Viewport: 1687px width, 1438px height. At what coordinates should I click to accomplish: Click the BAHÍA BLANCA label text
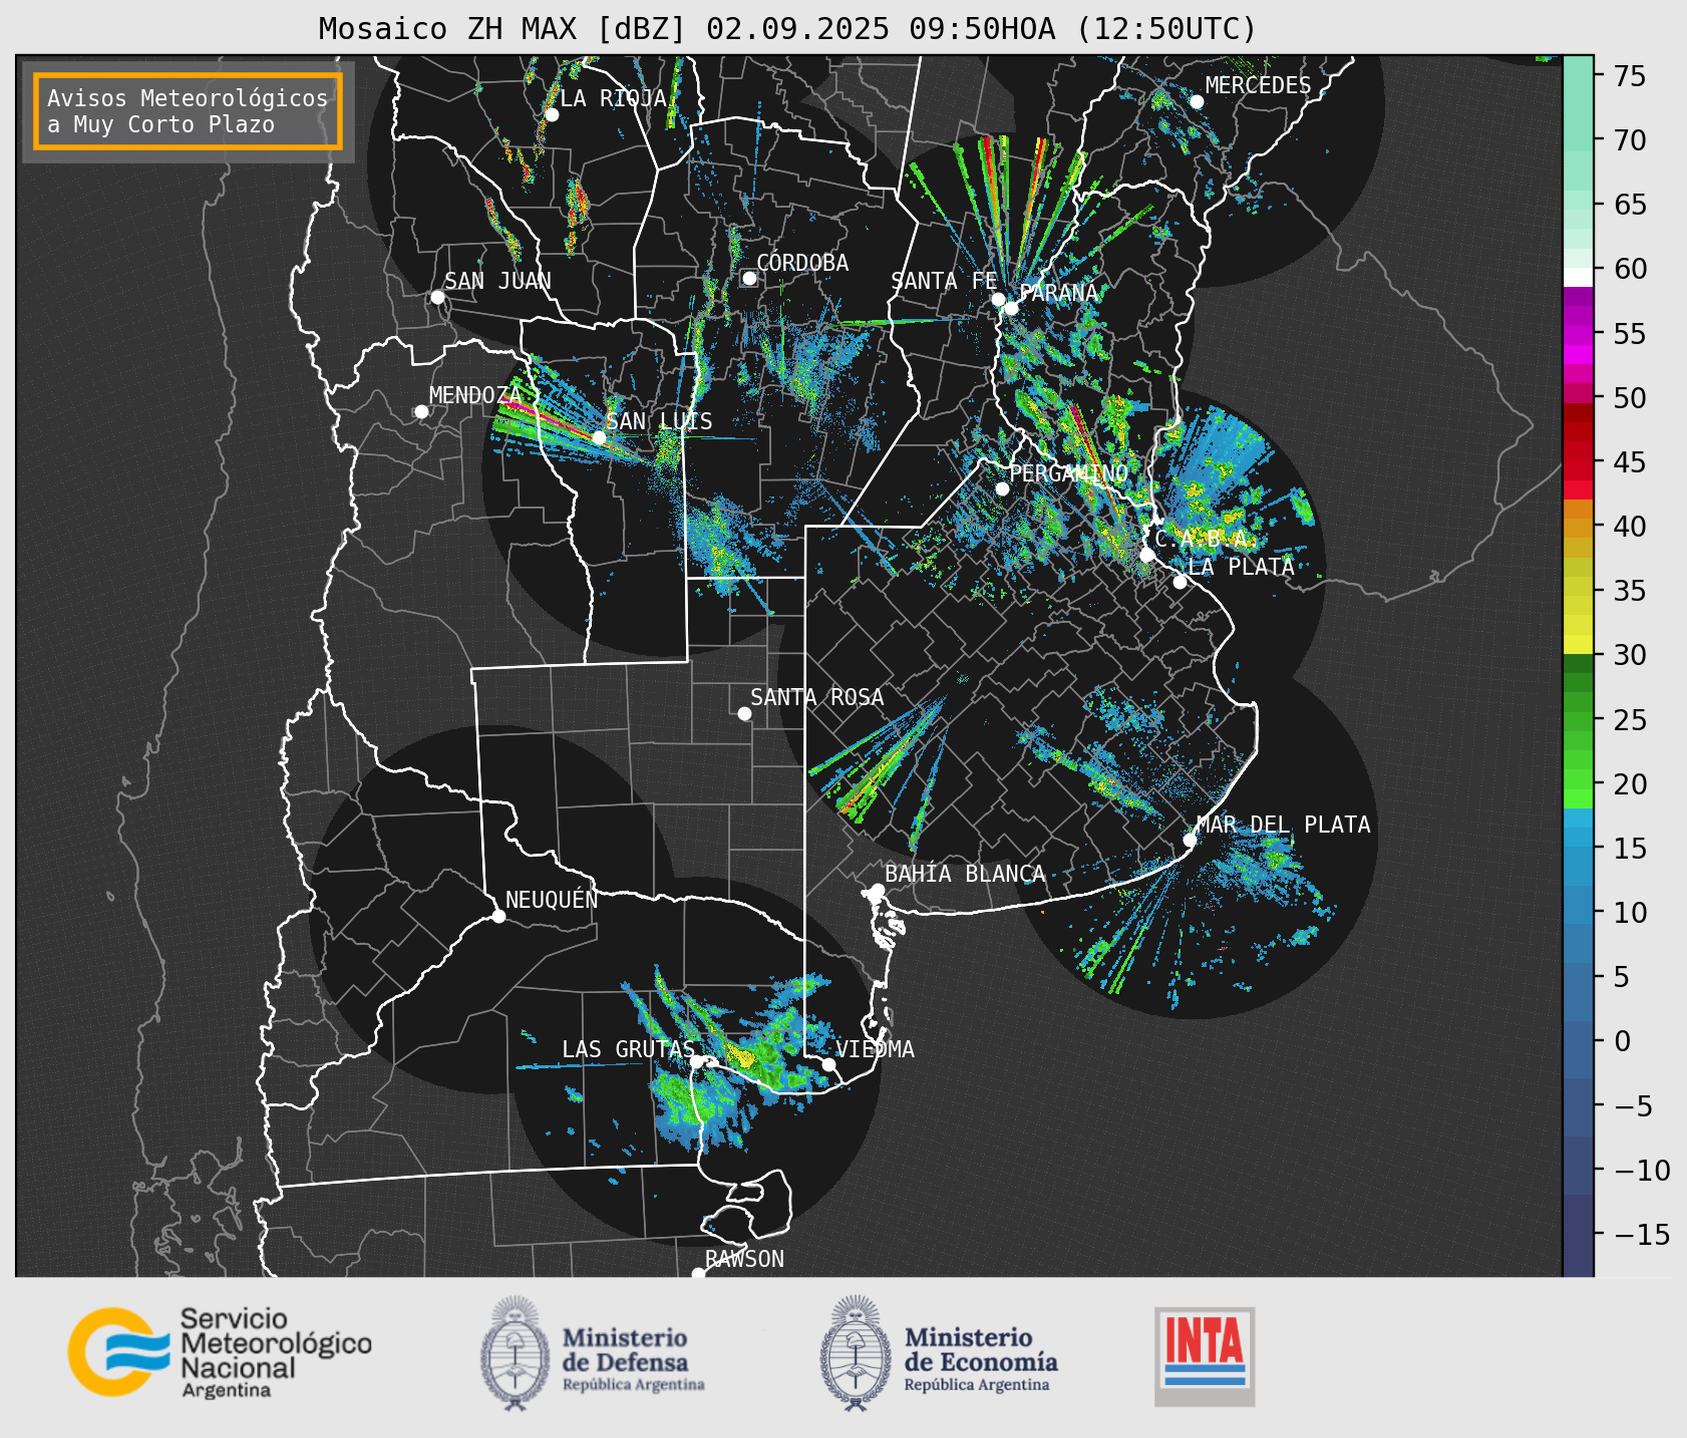[965, 873]
